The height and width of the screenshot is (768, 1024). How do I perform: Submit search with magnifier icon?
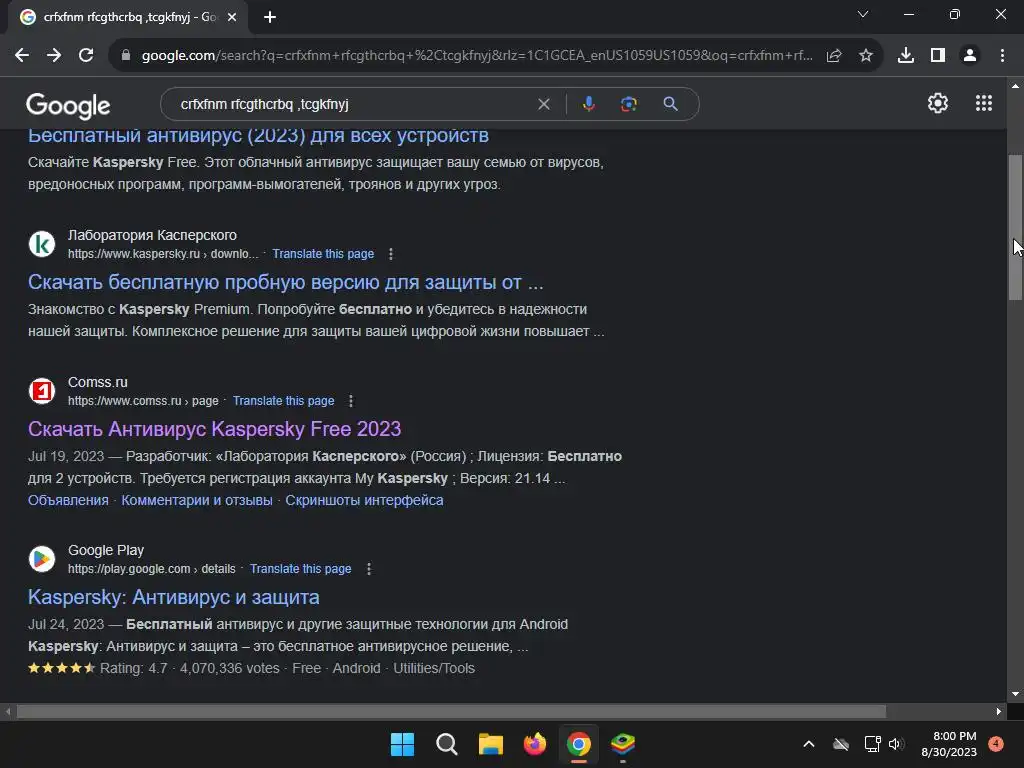(x=670, y=104)
